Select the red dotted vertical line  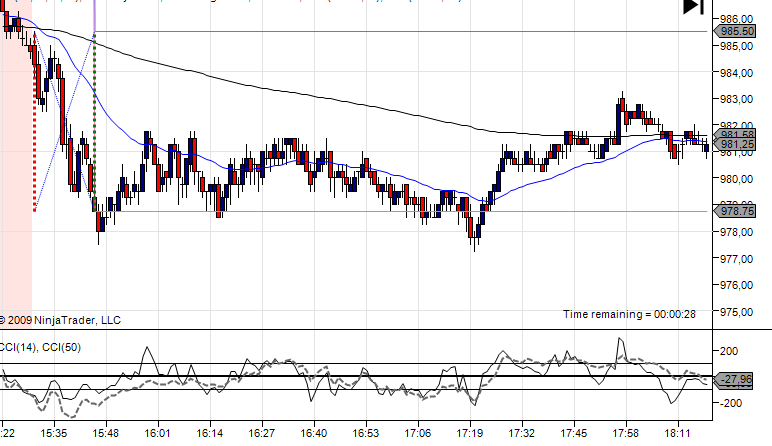(x=34, y=123)
